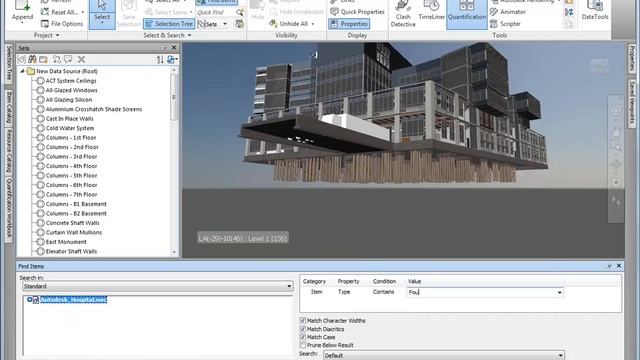Click the Save Search binoculars icon

pyautogui.click(x=32, y=60)
